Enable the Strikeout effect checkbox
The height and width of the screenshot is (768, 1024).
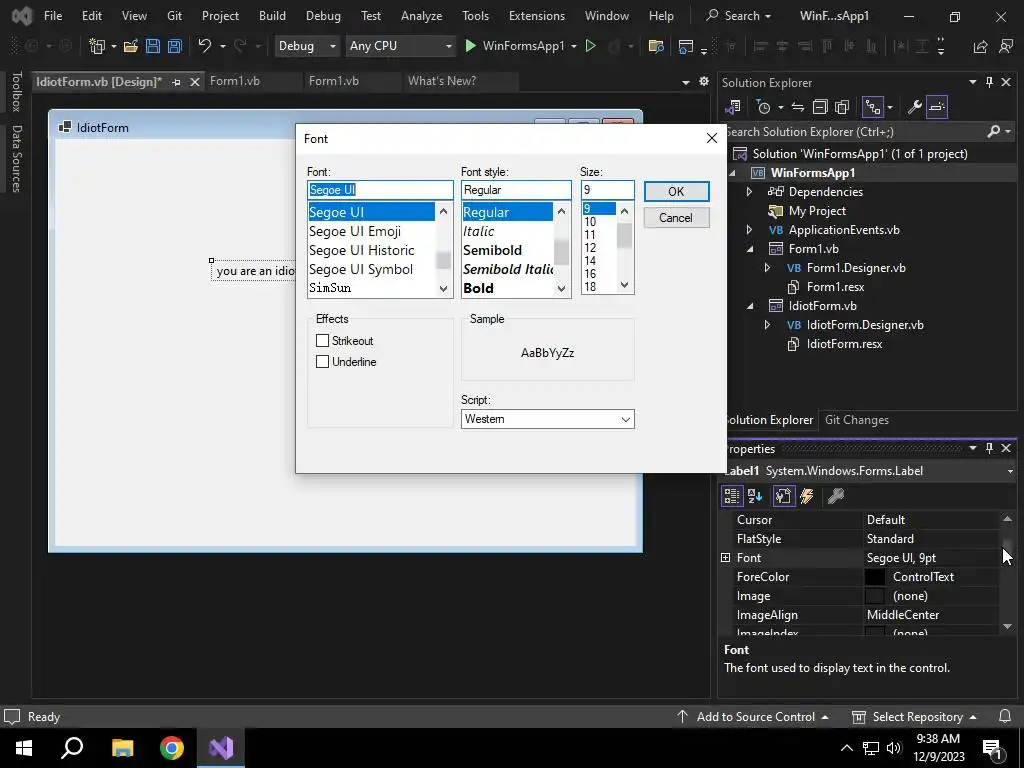click(322, 341)
